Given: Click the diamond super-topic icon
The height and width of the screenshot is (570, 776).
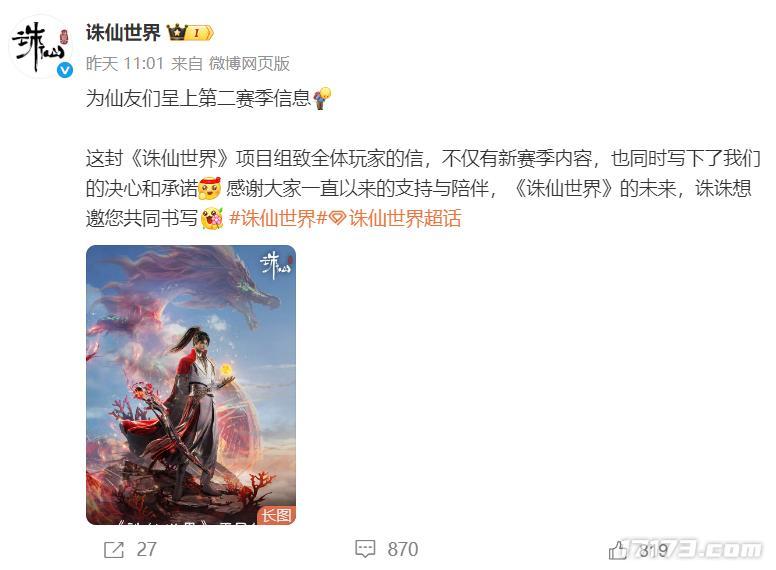Looking at the screenshot, I should [338, 218].
